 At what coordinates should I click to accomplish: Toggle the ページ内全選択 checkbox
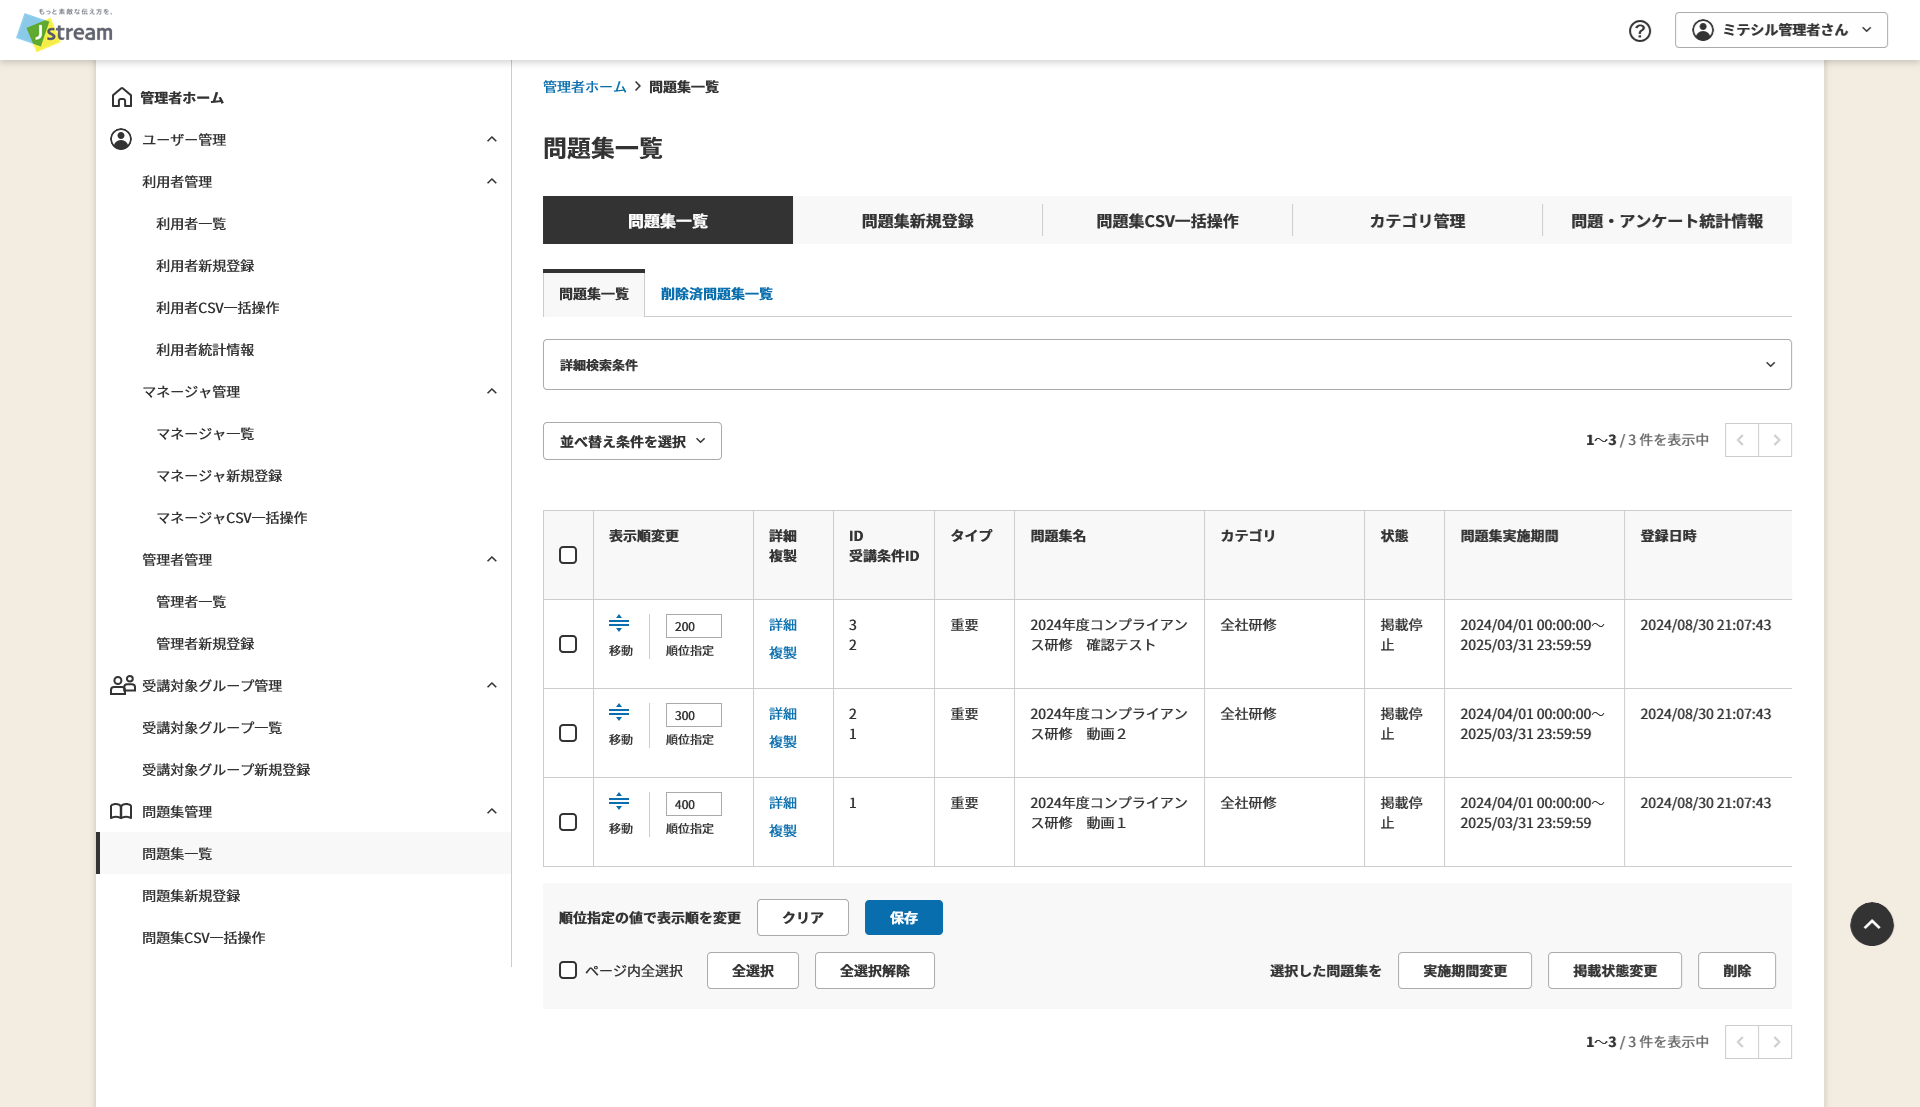tap(568, 970)
